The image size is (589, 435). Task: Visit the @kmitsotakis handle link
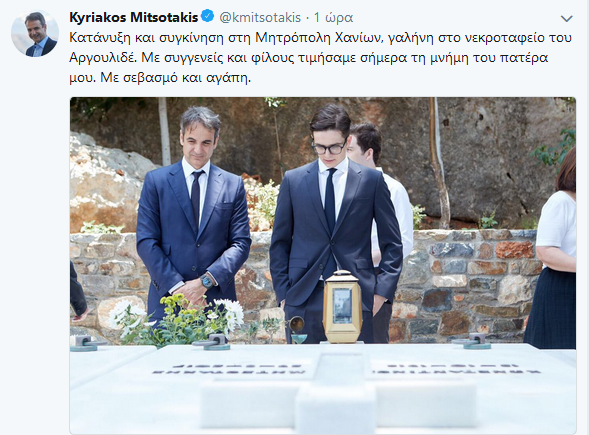[x=260, y=17]
